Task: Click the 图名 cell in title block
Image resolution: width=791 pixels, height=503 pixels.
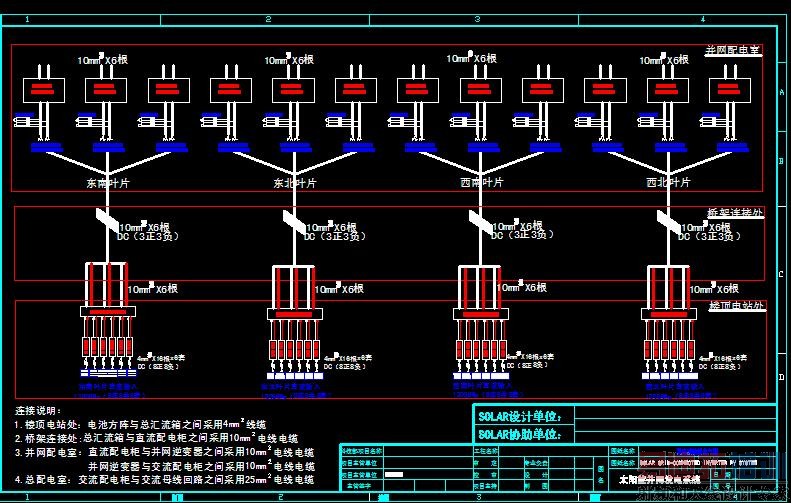Action: (601, 475)
